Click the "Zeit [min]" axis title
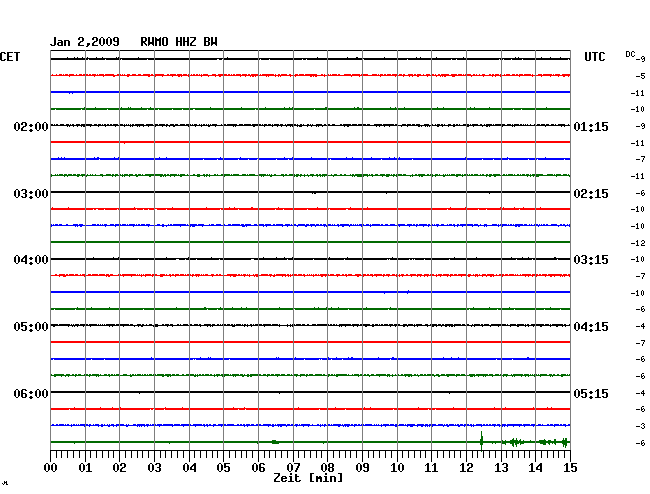The height and width of the screenshot is (494, 650). [x=308, y=478]
